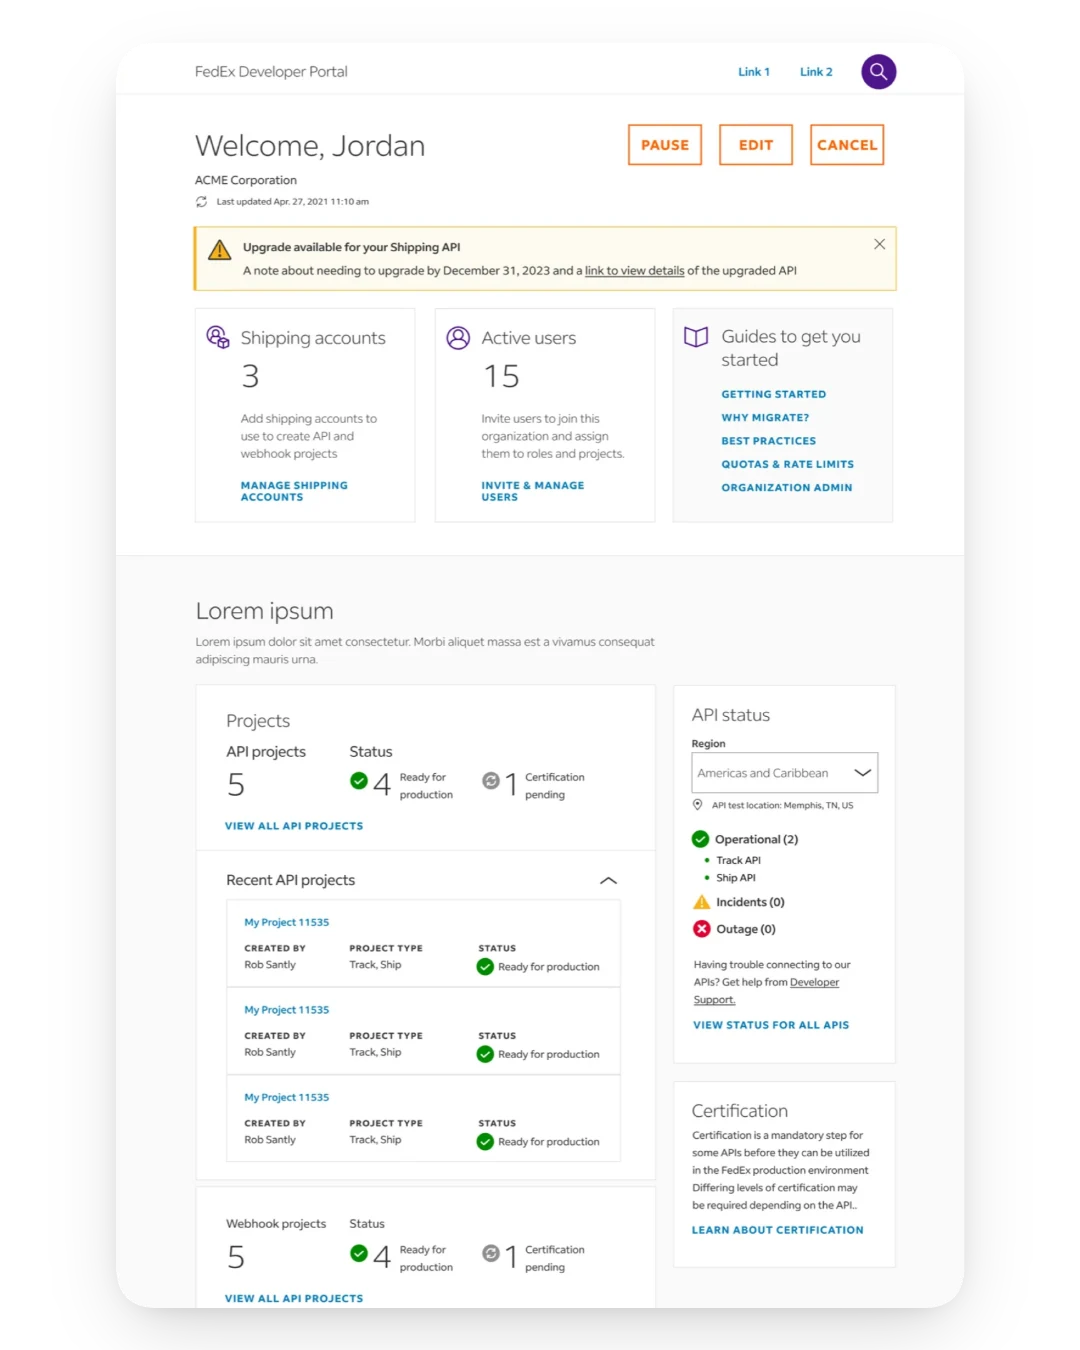Image resolution: width=1080 pixels, height=1350 pixels.
Task: Open Link 1 in header
Action: click(754, 72)
